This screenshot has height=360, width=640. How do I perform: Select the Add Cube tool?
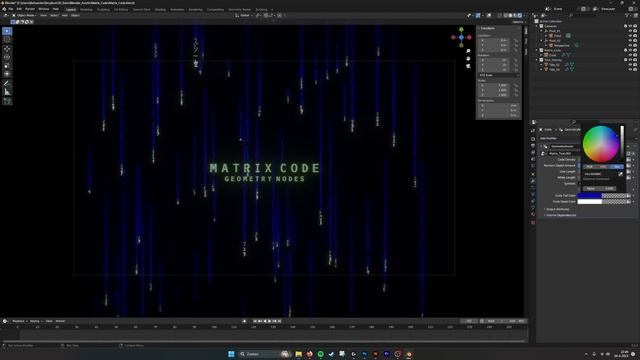click(x=7, y=101)
